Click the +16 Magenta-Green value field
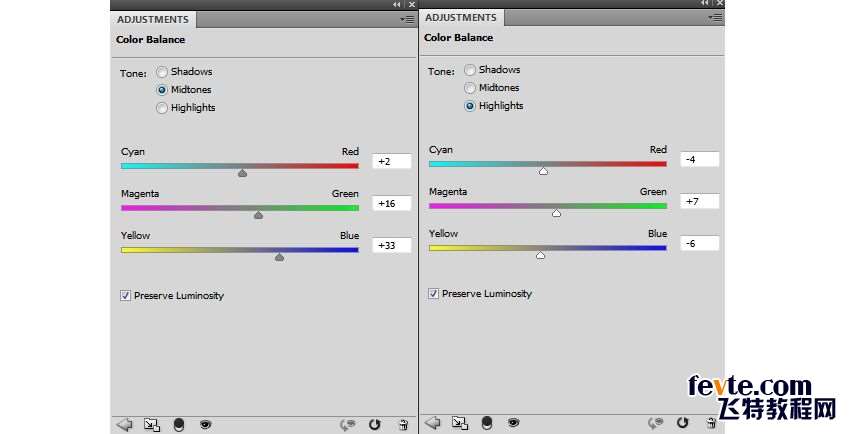The width and height of the screenshot is (850, 434). click(x=391, y=204)
